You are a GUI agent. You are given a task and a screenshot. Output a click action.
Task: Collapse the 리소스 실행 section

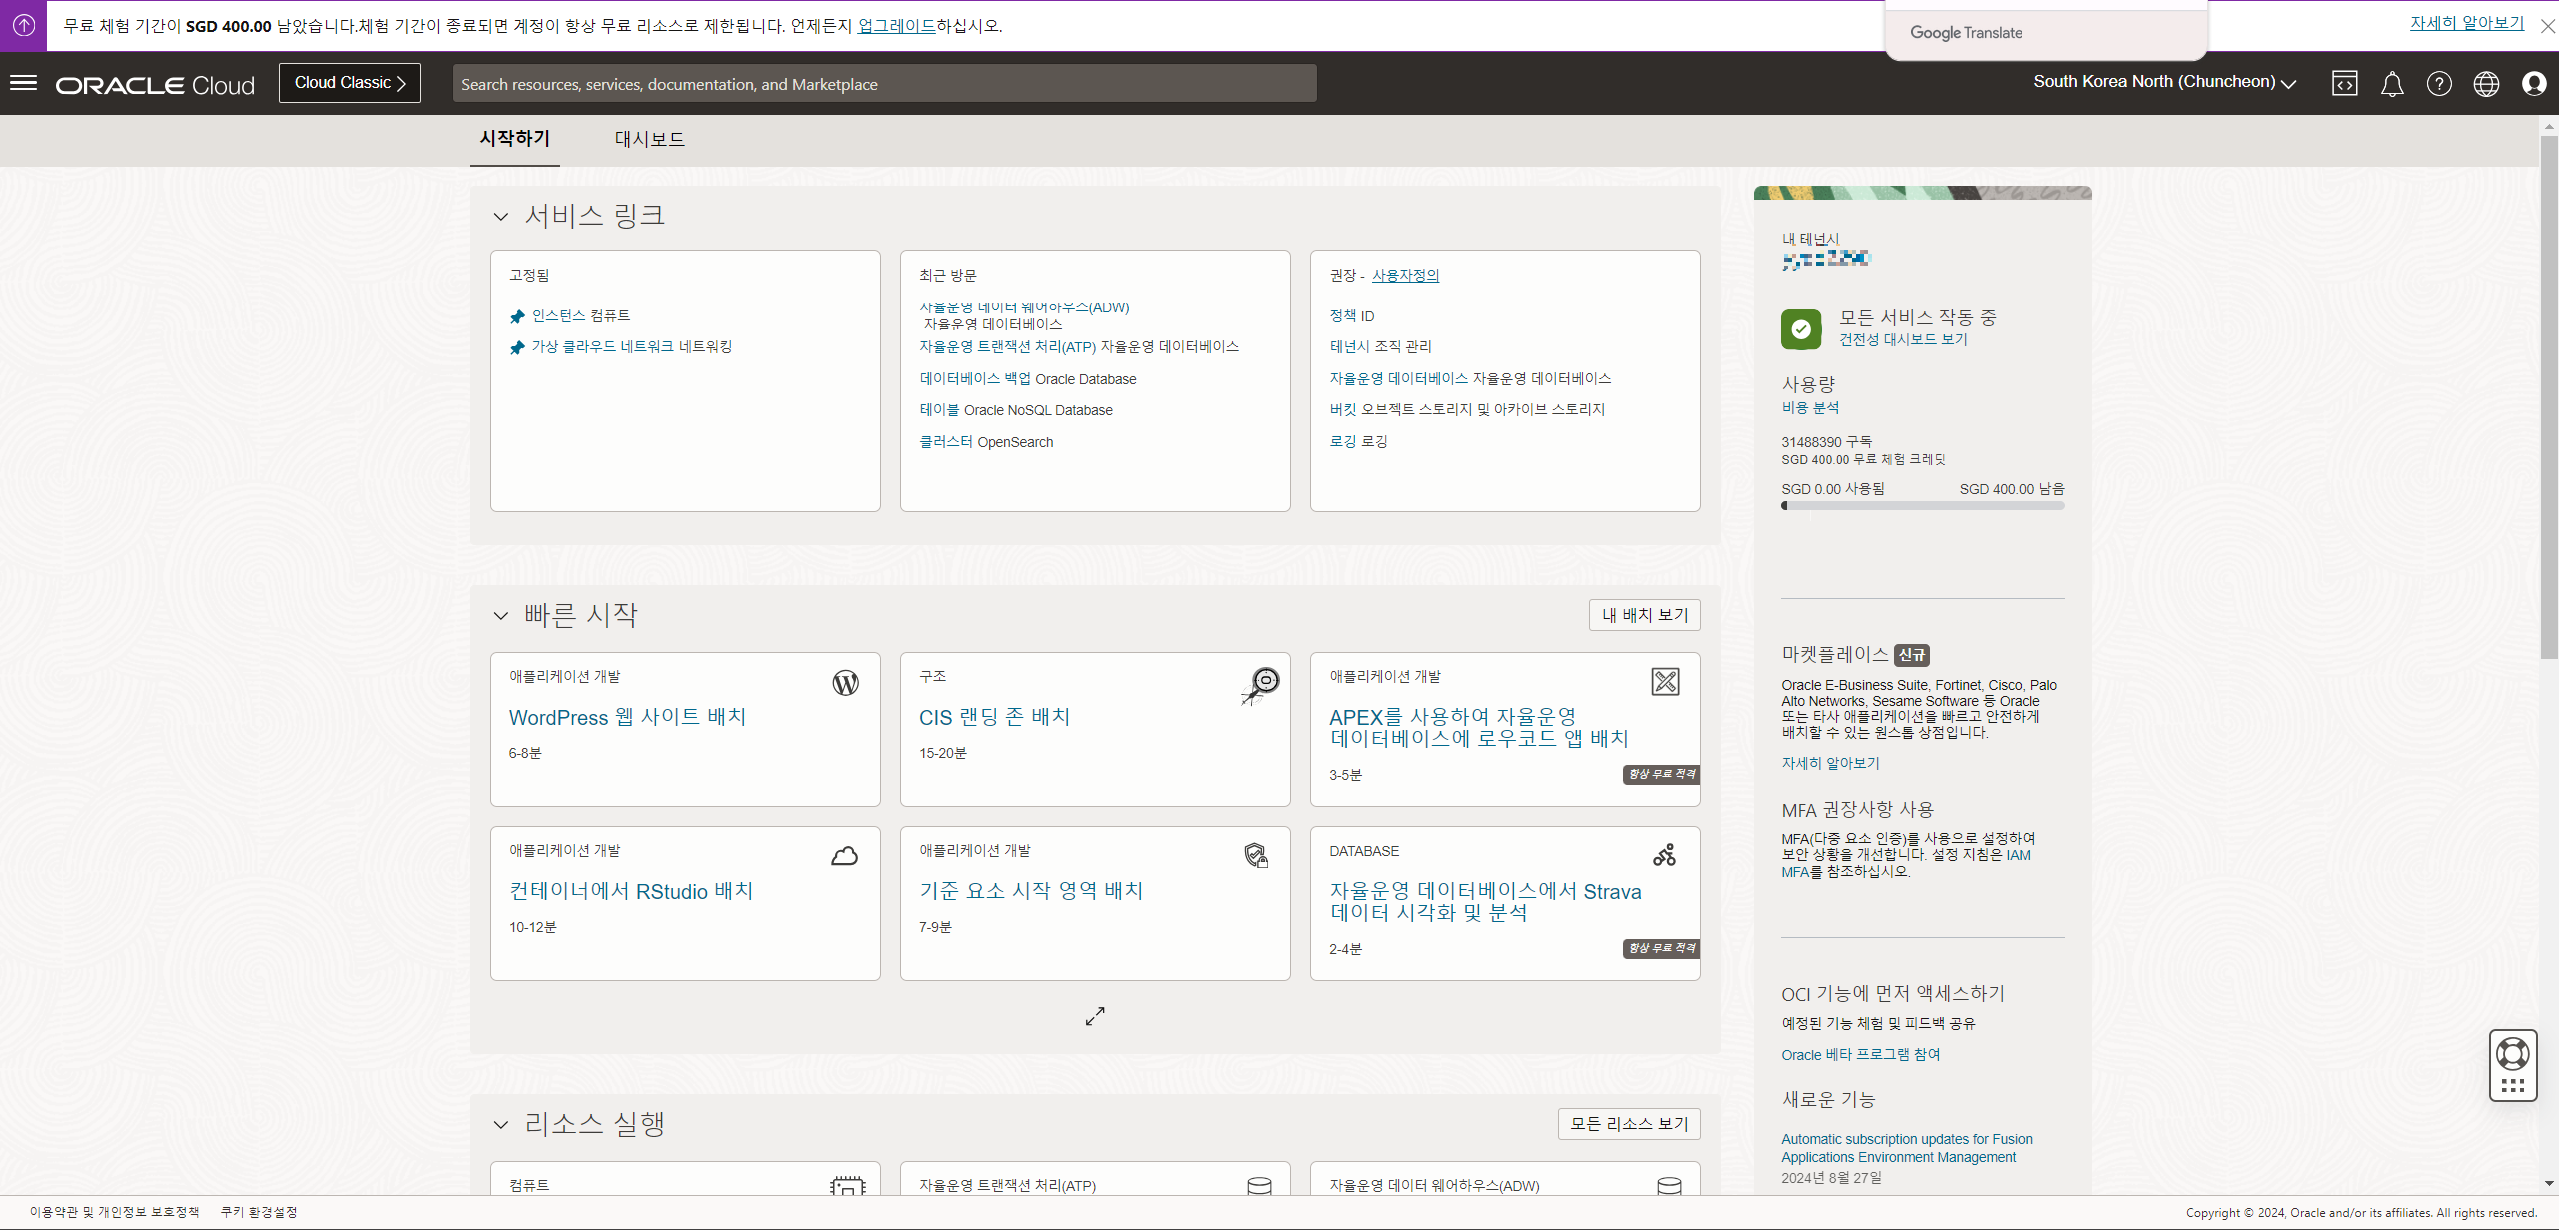point(501,1124)
